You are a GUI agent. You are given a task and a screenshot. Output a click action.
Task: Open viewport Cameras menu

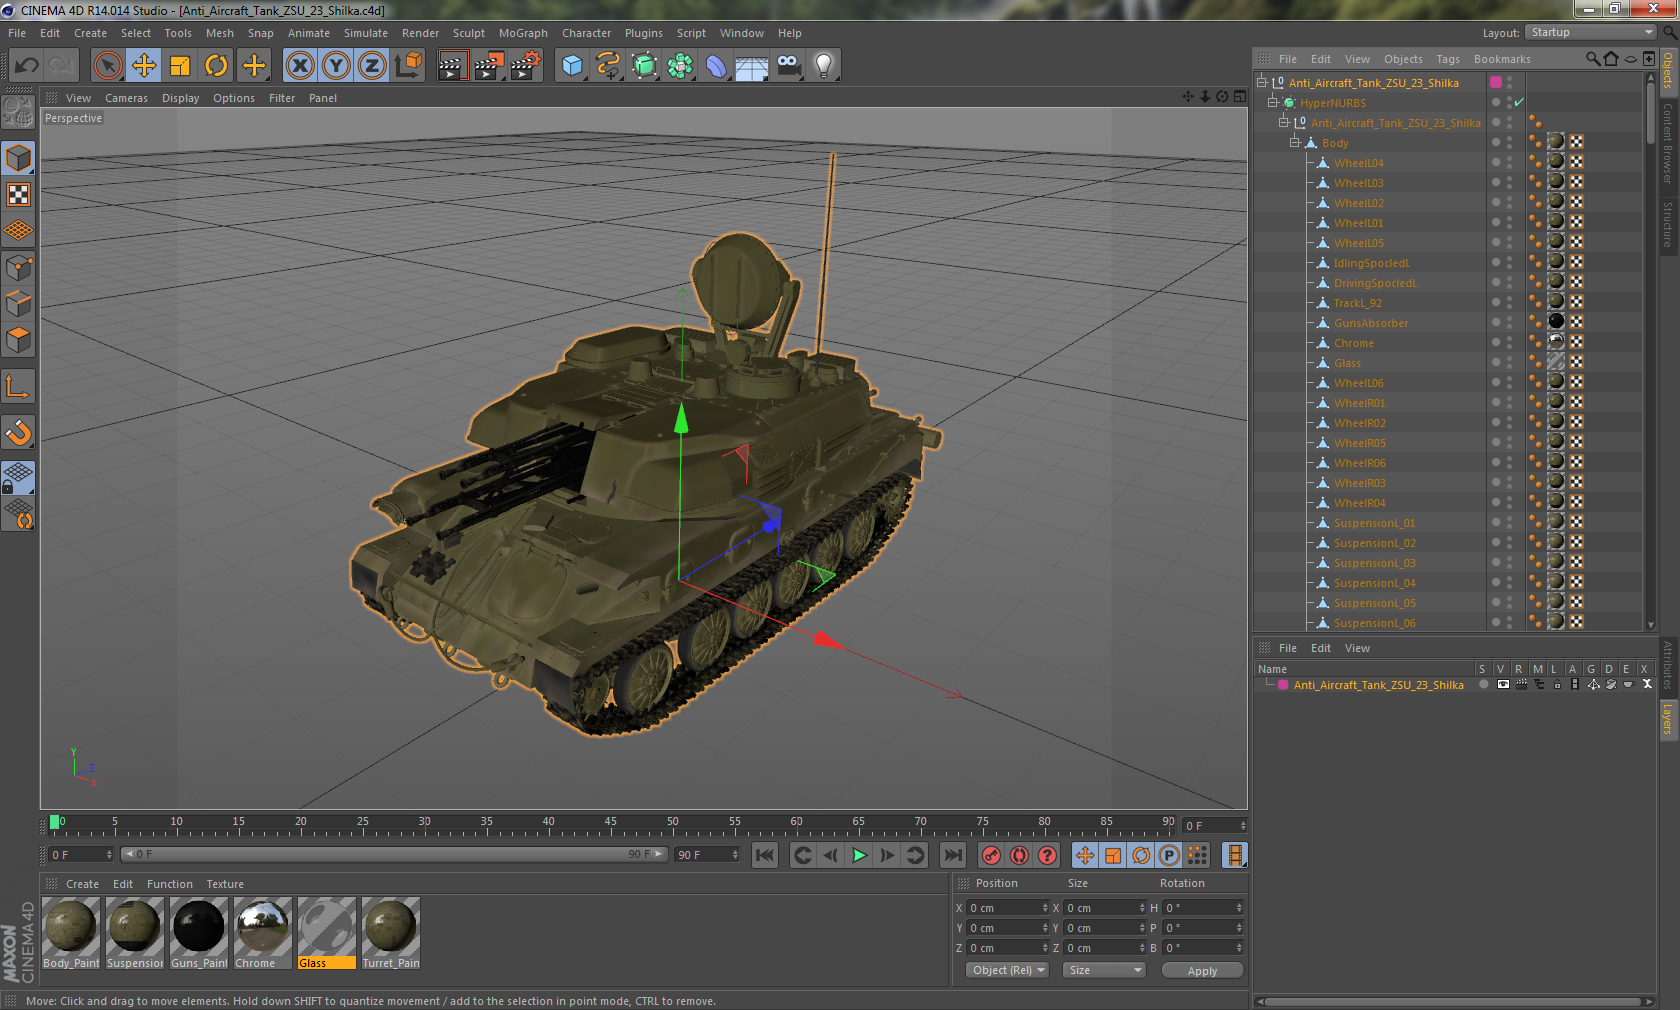coord(126,98)
